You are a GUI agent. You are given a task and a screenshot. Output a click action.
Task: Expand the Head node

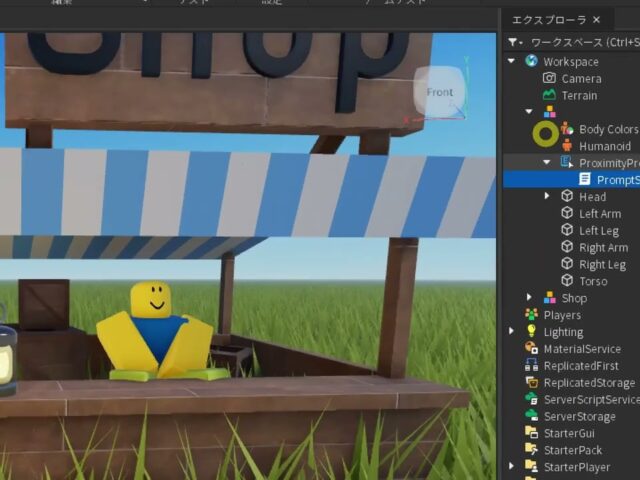tap(547, 196)
